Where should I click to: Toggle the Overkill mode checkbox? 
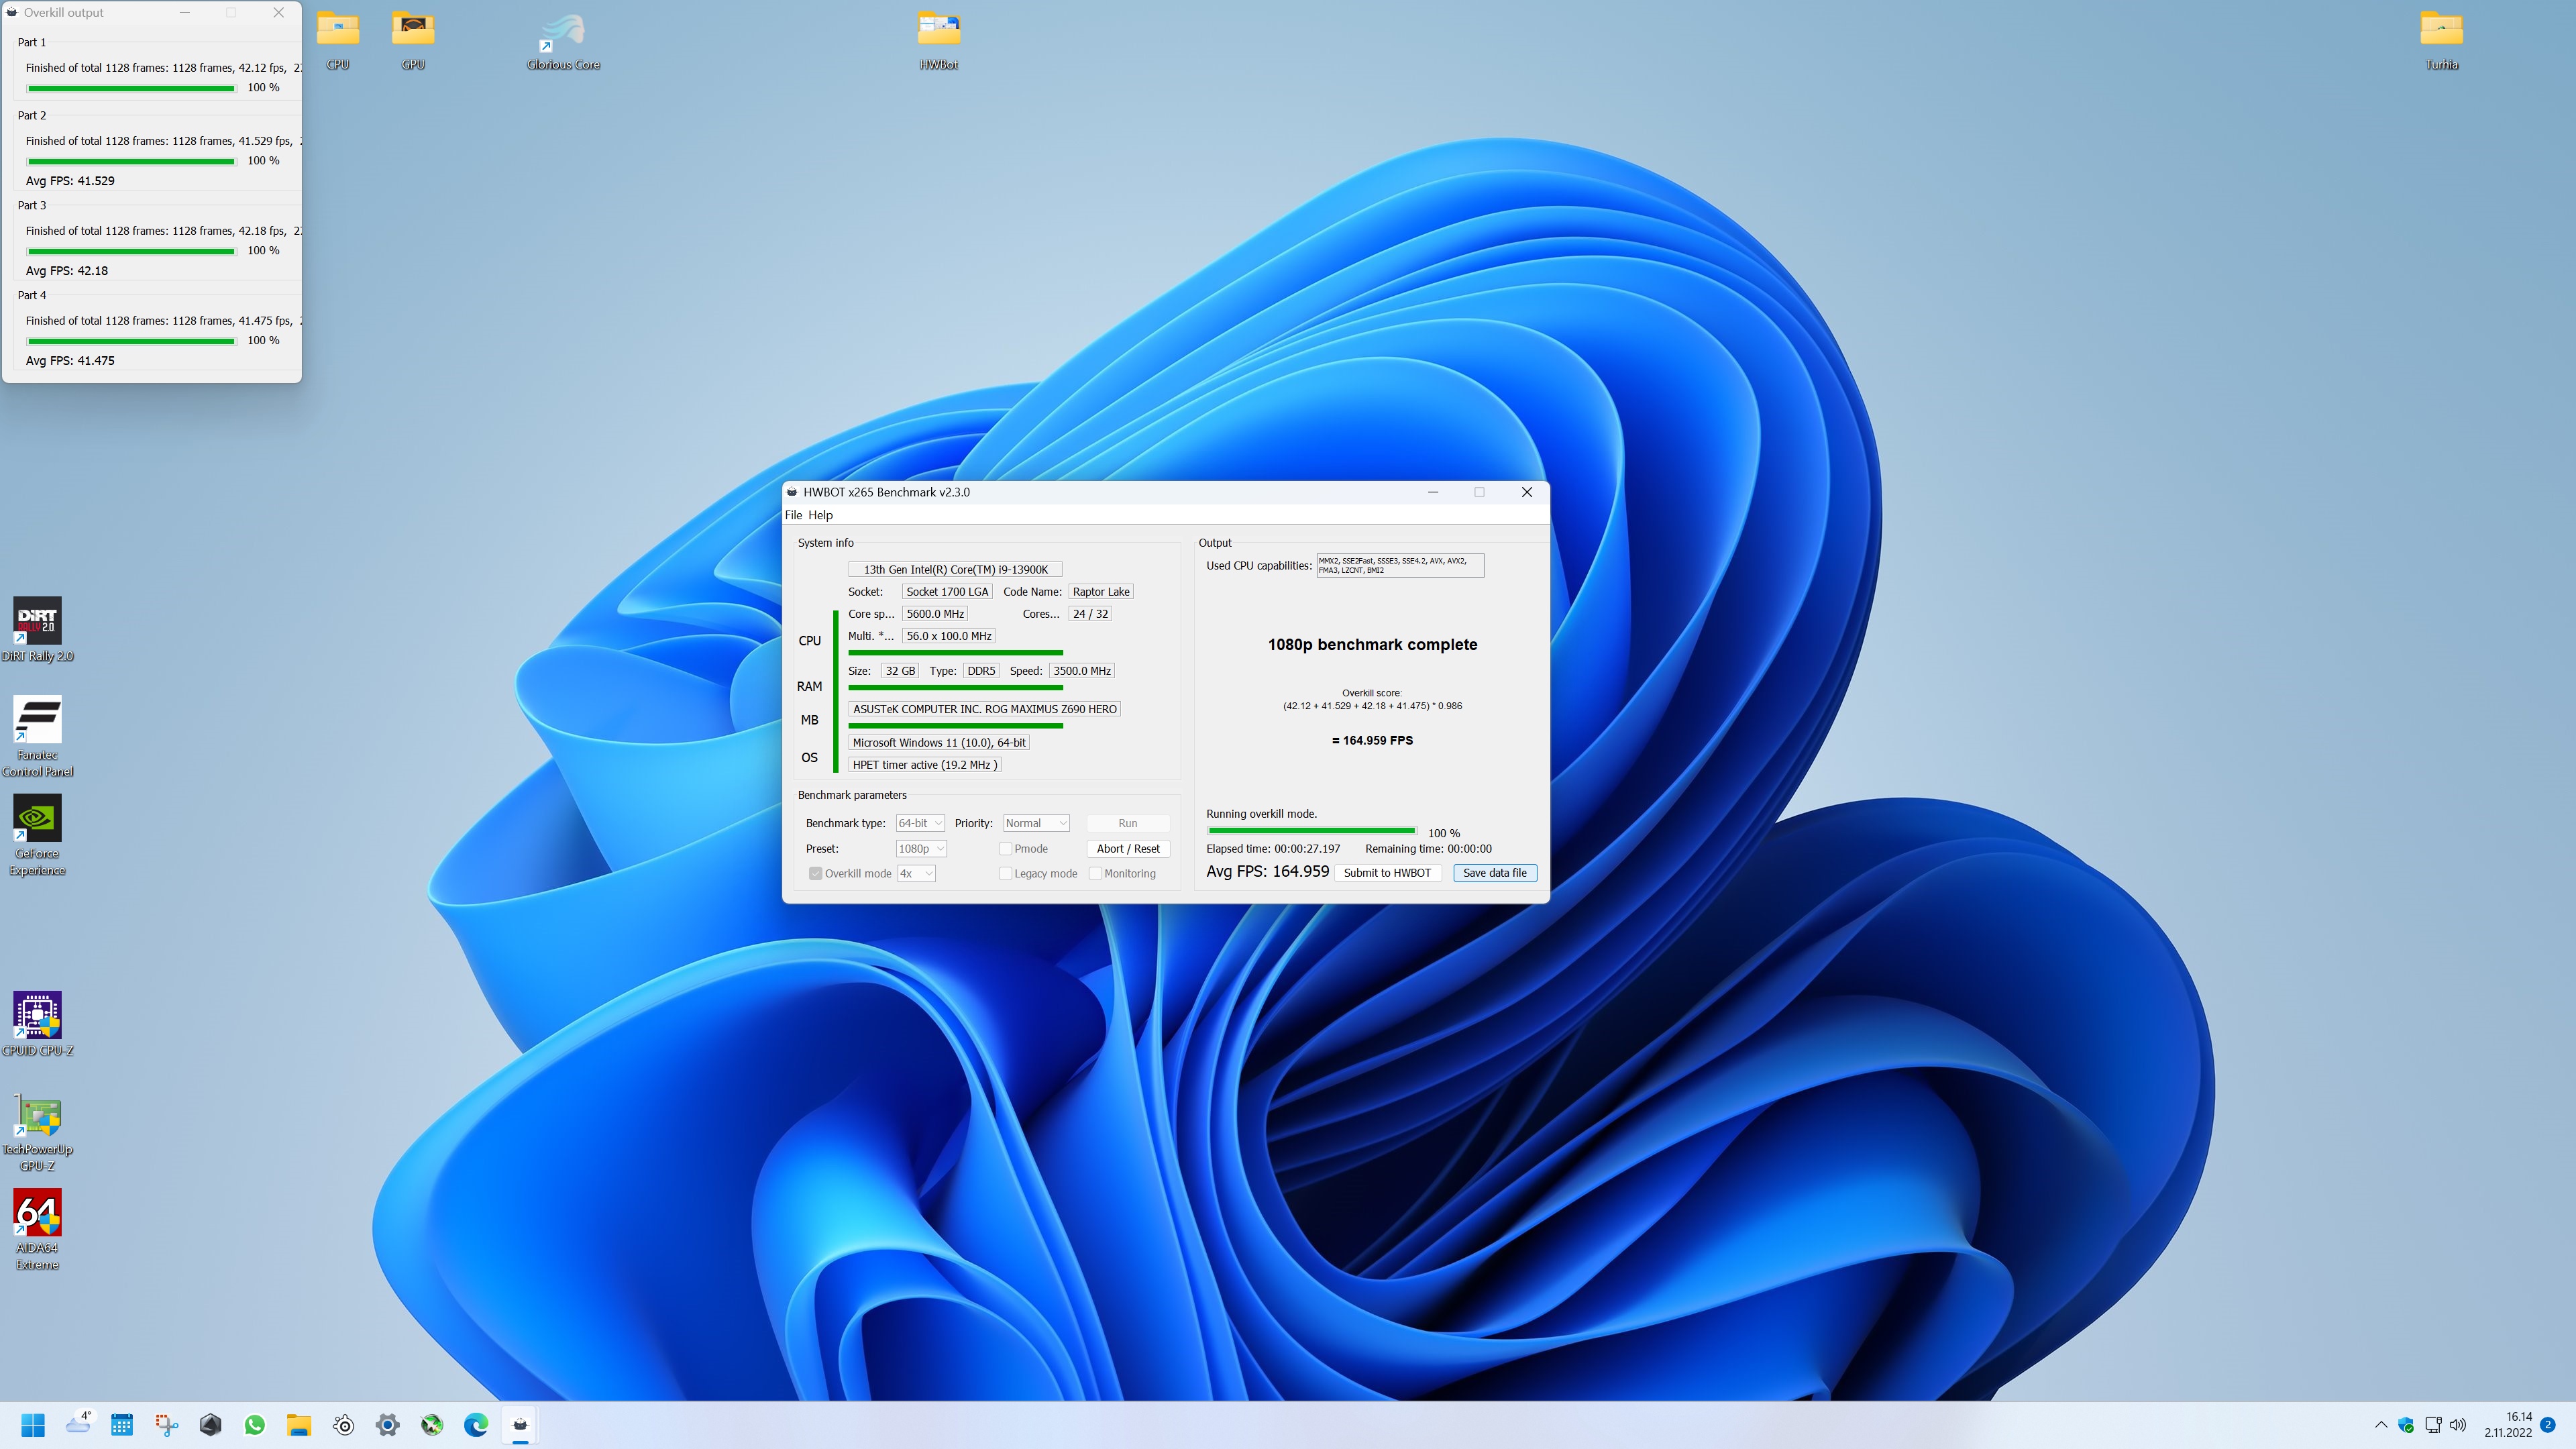pyautogui.click(x=816, y=874)
